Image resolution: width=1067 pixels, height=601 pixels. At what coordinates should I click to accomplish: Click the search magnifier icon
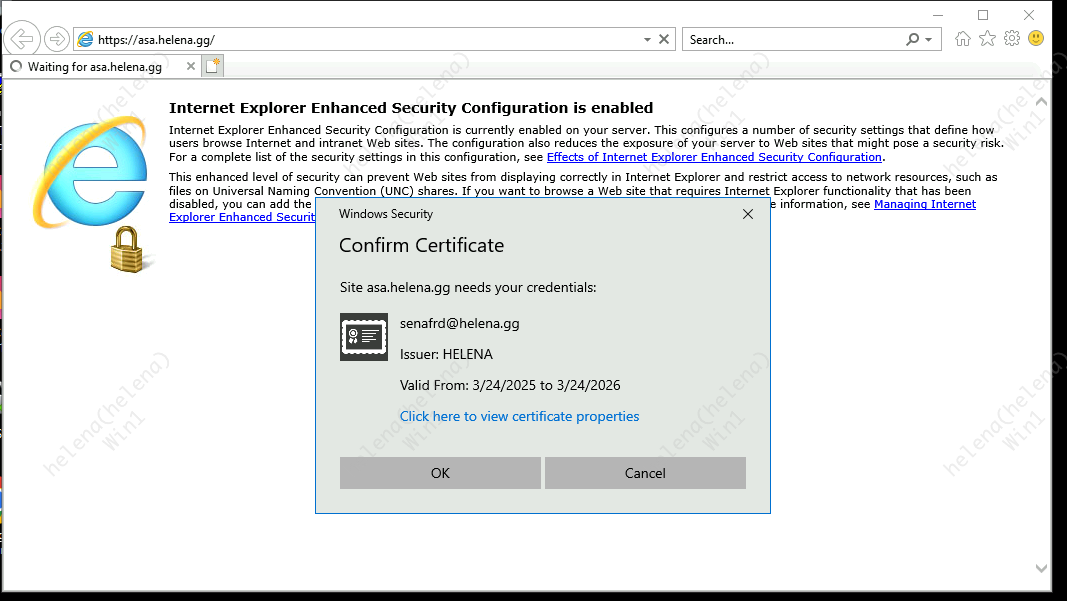pyautogui.click(x=912, y=40)
